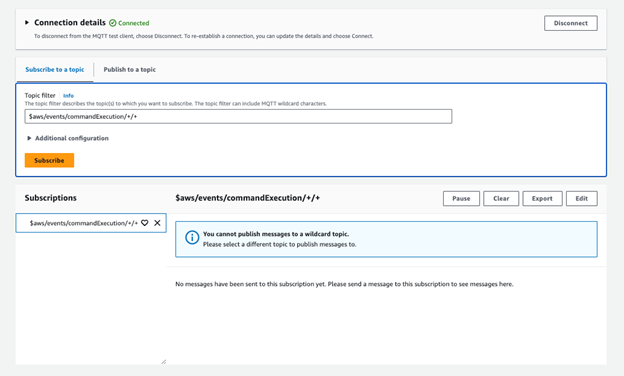The height and width of the screenshot is (376, 624).
Task: Select Subscribe to a topic tab
Action: 55,70
